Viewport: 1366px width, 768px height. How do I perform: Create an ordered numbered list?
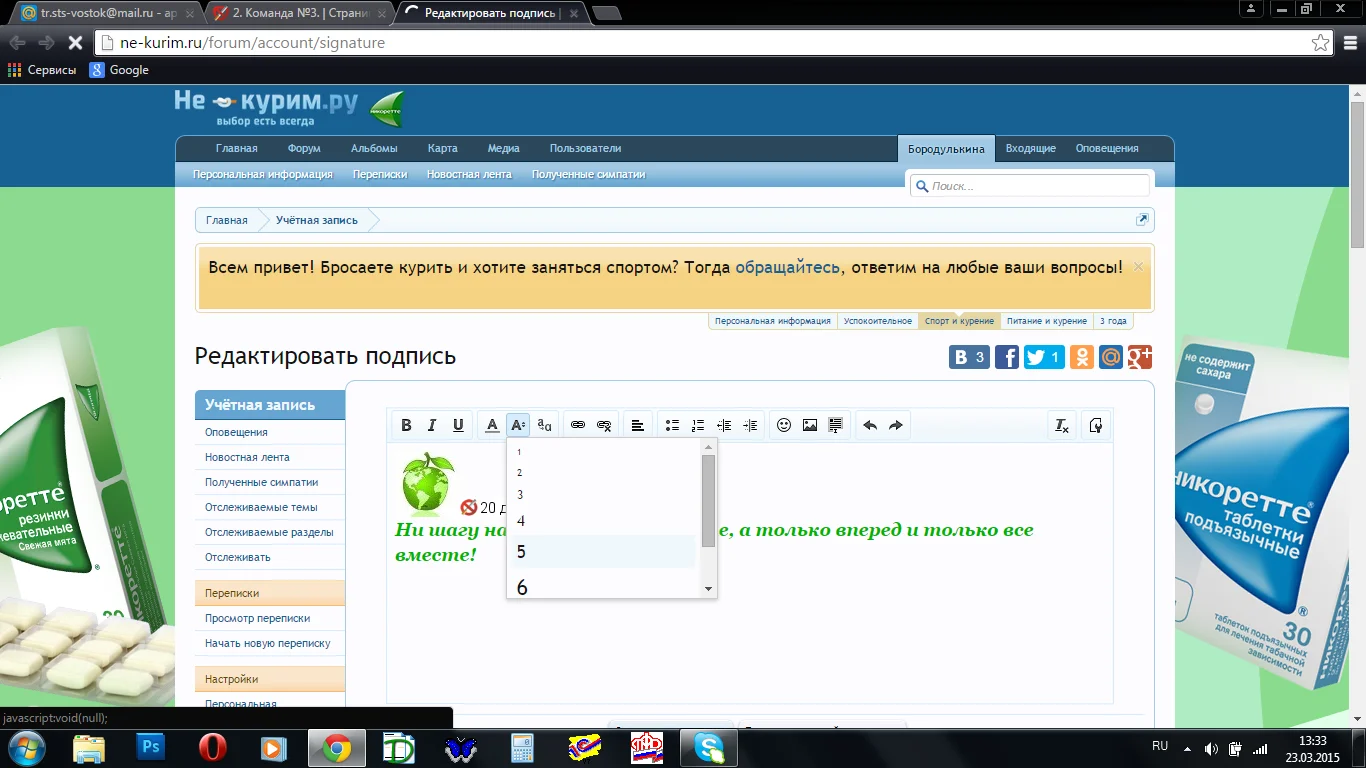click(698, 425)
